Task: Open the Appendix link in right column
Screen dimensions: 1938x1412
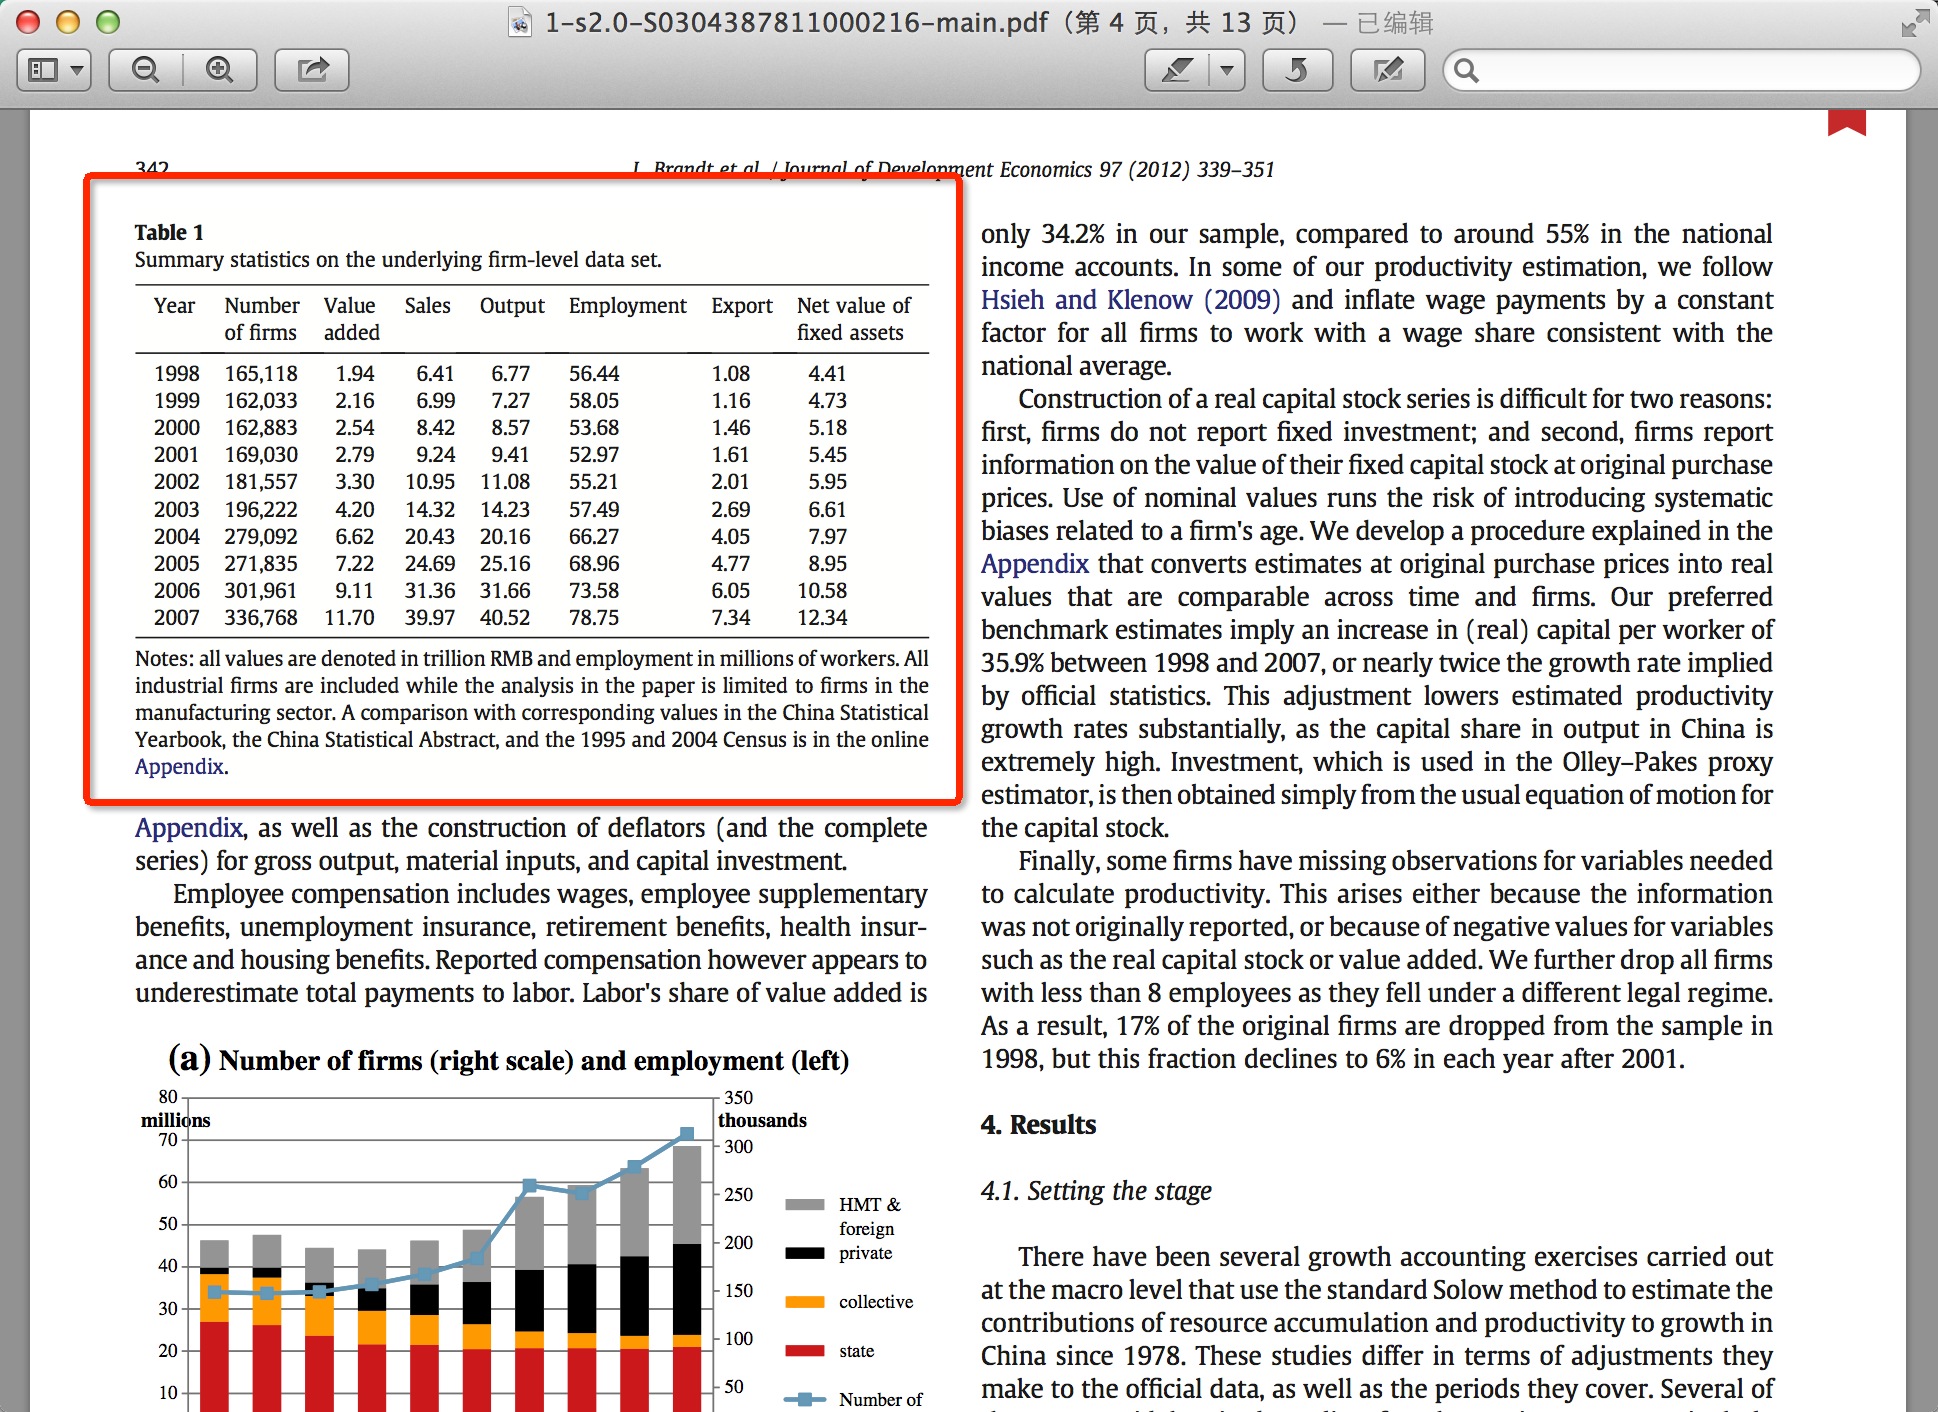Action: 1034,564
